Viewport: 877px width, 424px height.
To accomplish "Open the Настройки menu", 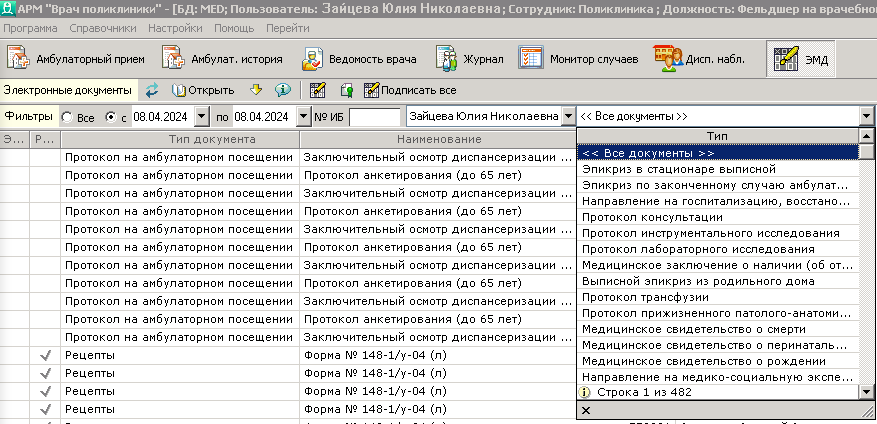I will point(175,28).
